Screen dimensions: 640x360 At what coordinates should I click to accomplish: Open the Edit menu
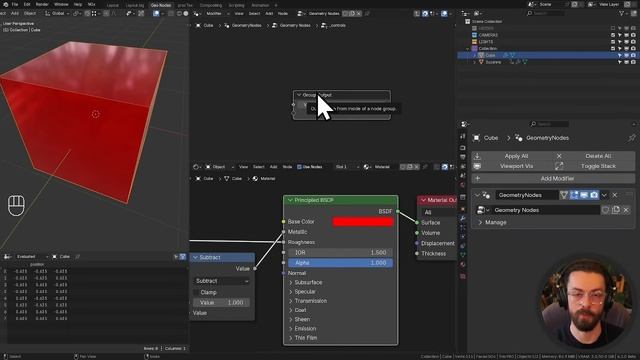(x=27, y=4)
